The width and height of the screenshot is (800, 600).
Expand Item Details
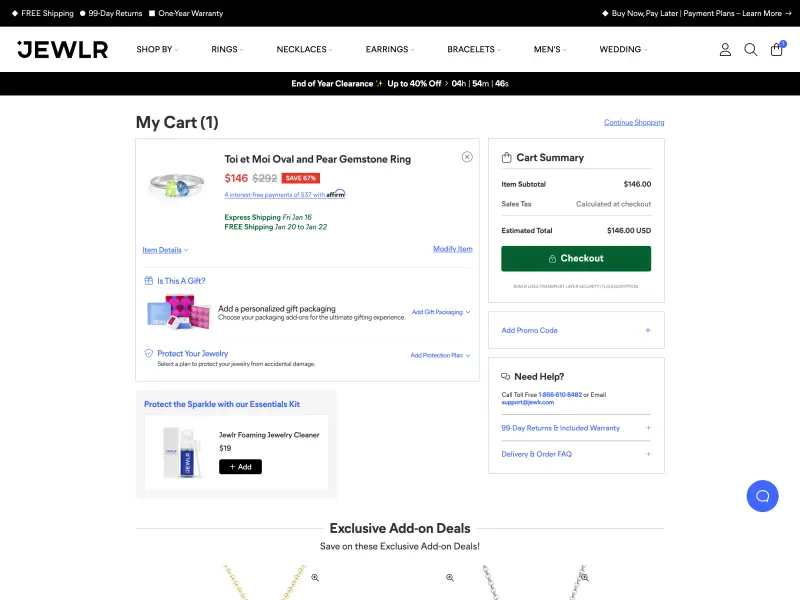click(165, 250)
